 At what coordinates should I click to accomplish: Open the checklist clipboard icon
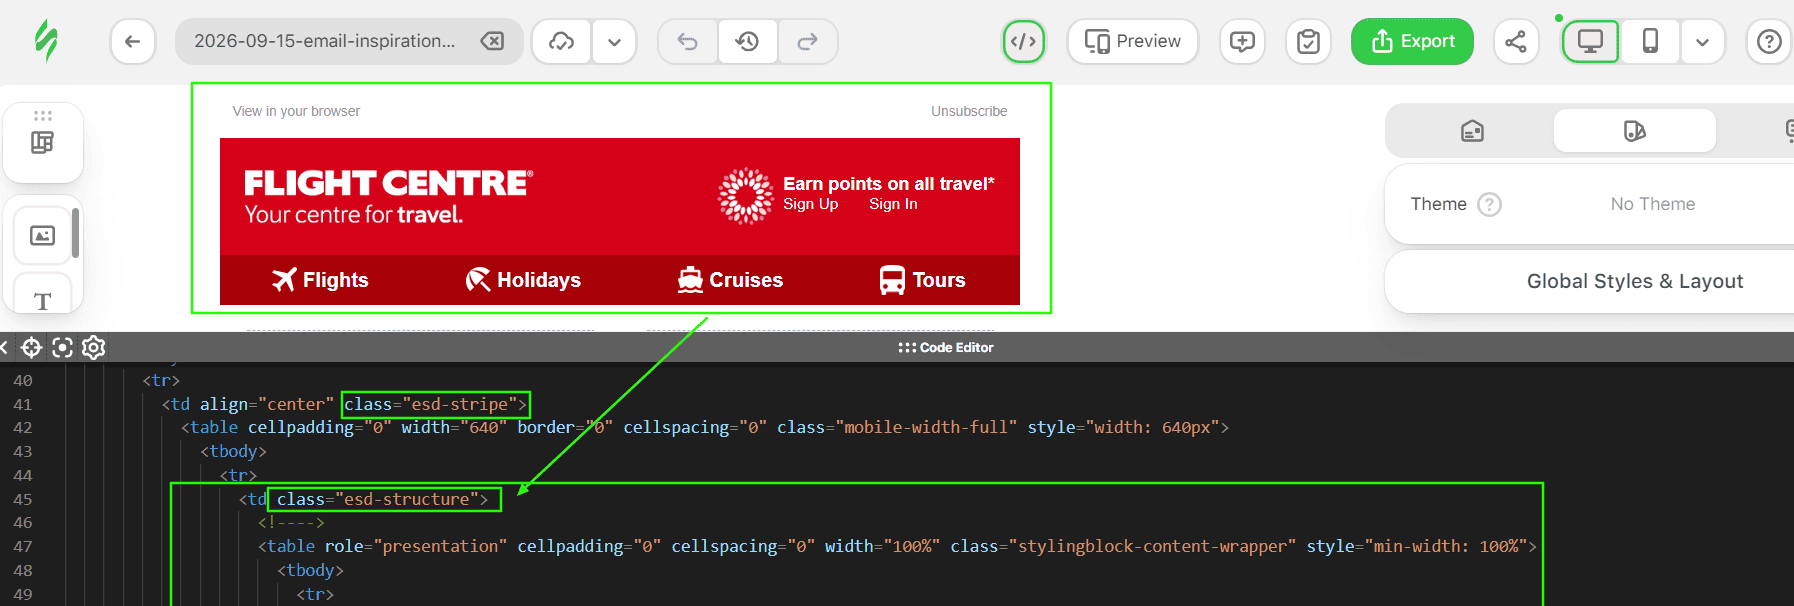[x=1308, y=41]
